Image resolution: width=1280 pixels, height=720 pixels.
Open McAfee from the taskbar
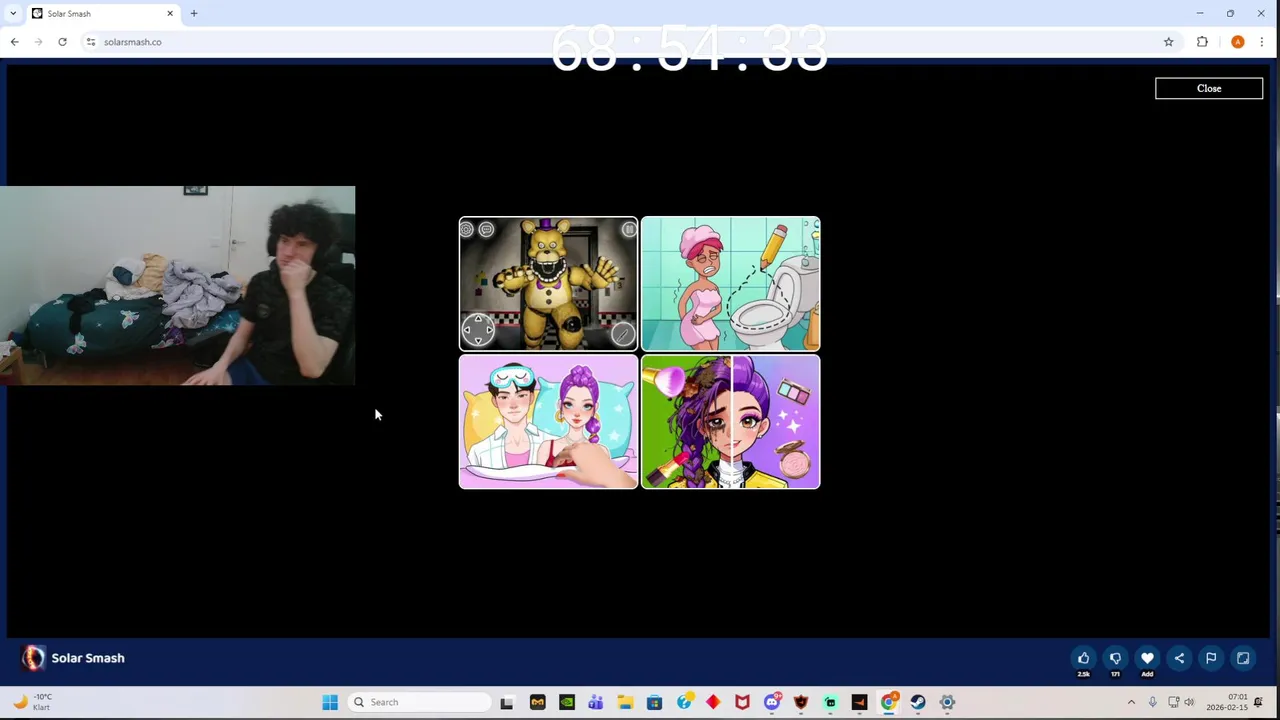click(742, 702)
